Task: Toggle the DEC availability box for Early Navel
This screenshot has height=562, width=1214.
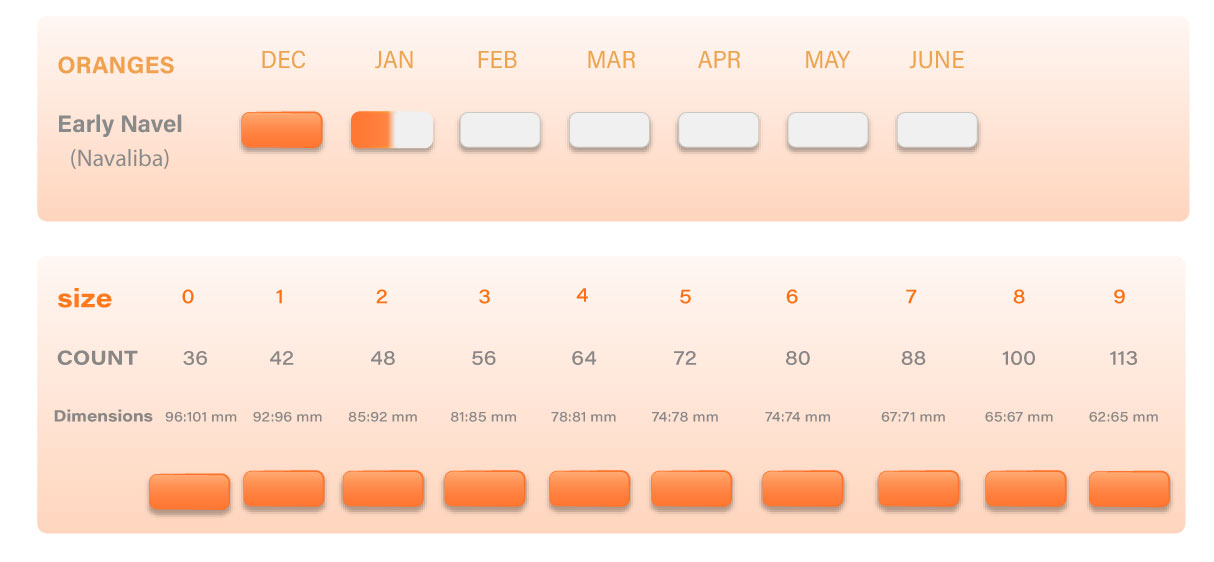Action: click(282, 130)
